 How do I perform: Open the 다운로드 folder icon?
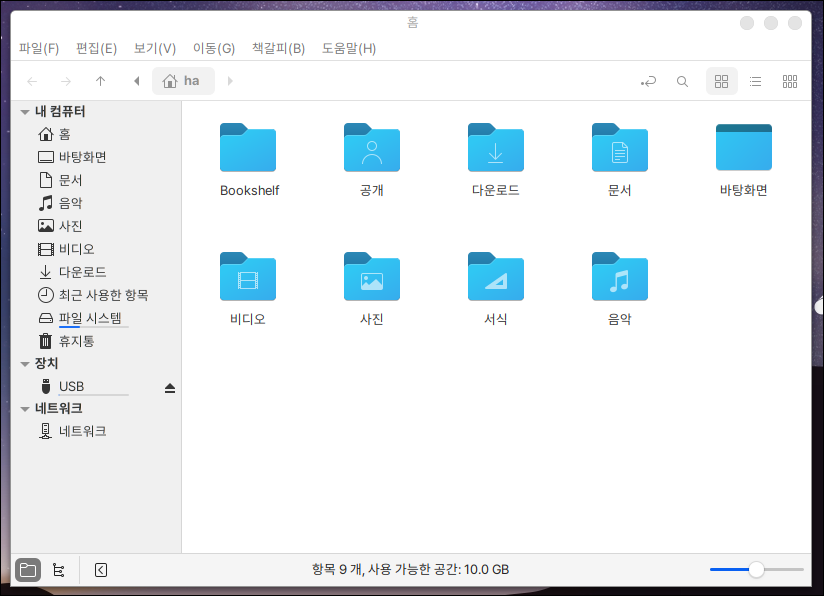point(495,149)
